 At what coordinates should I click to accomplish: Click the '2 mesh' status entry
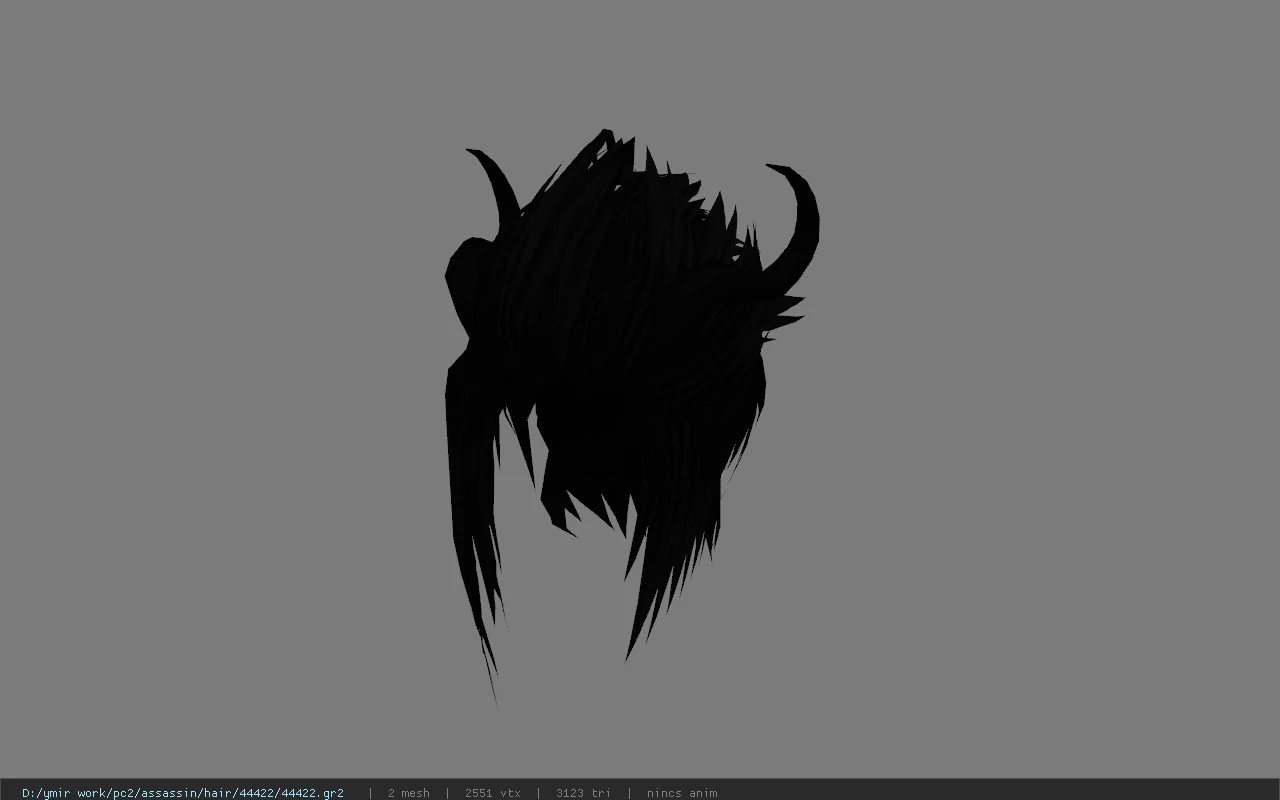pyautogui.click(x=408, y=793)
